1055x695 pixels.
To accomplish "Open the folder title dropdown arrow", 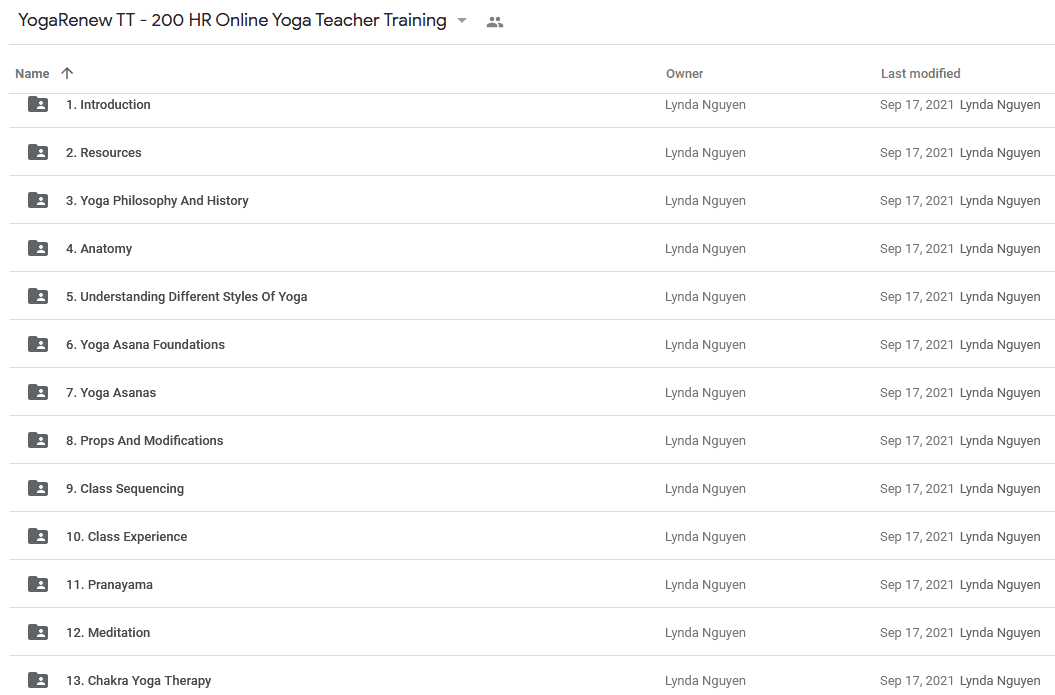I will click(x=462, y=21).
